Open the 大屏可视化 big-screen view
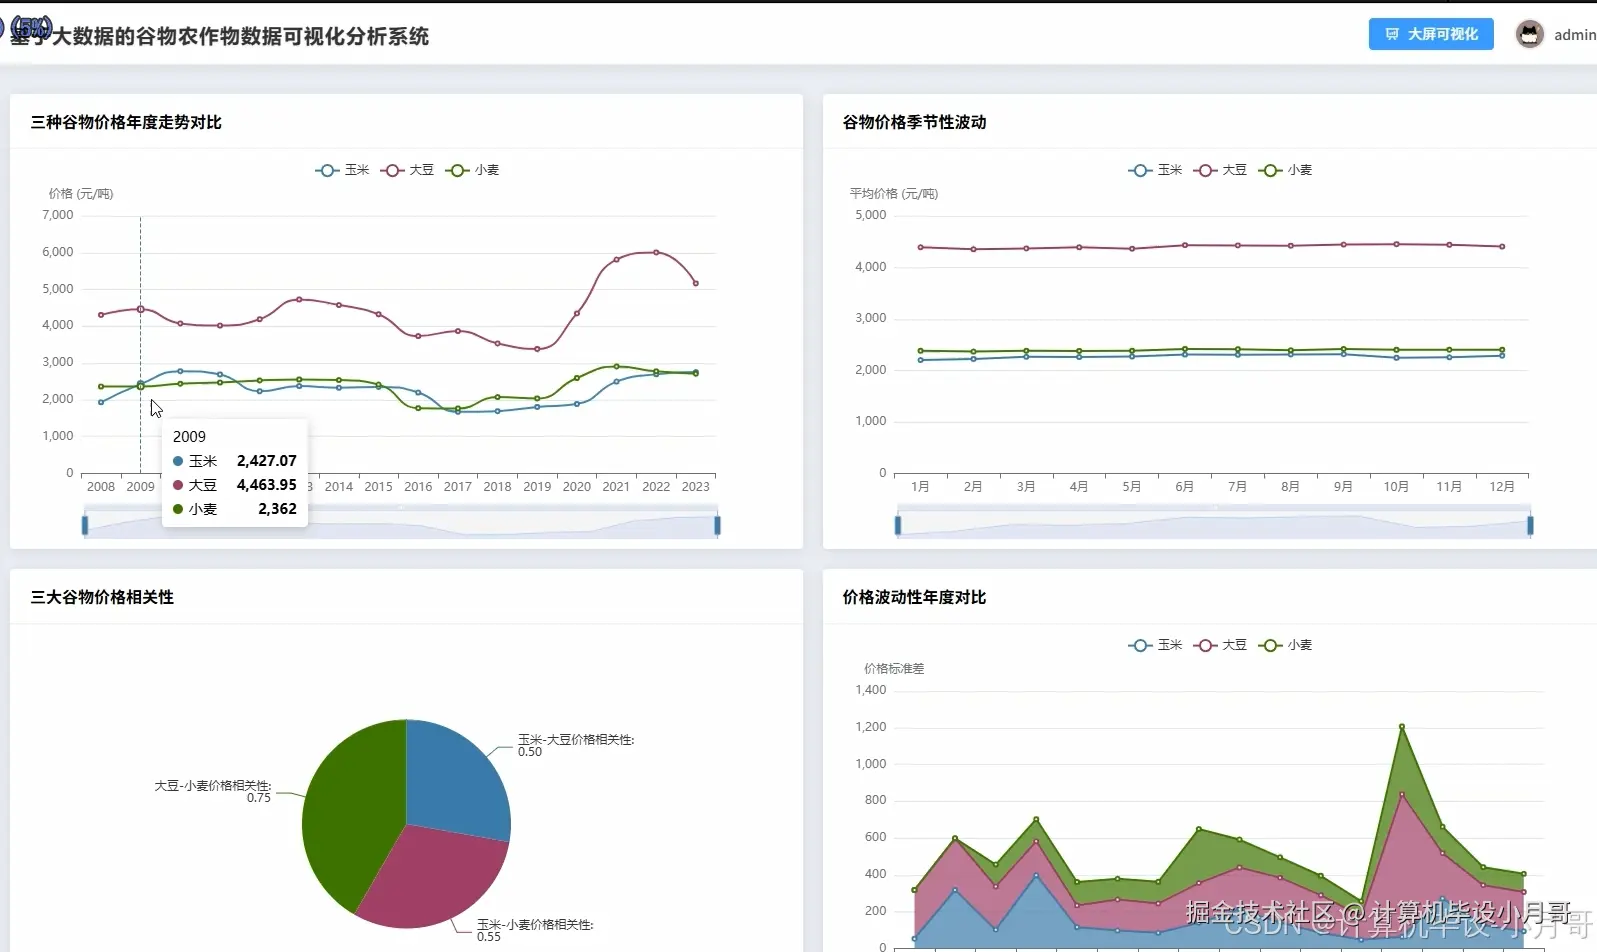Viewport: 1597px width, 952px height. (x=1431, y=34)
